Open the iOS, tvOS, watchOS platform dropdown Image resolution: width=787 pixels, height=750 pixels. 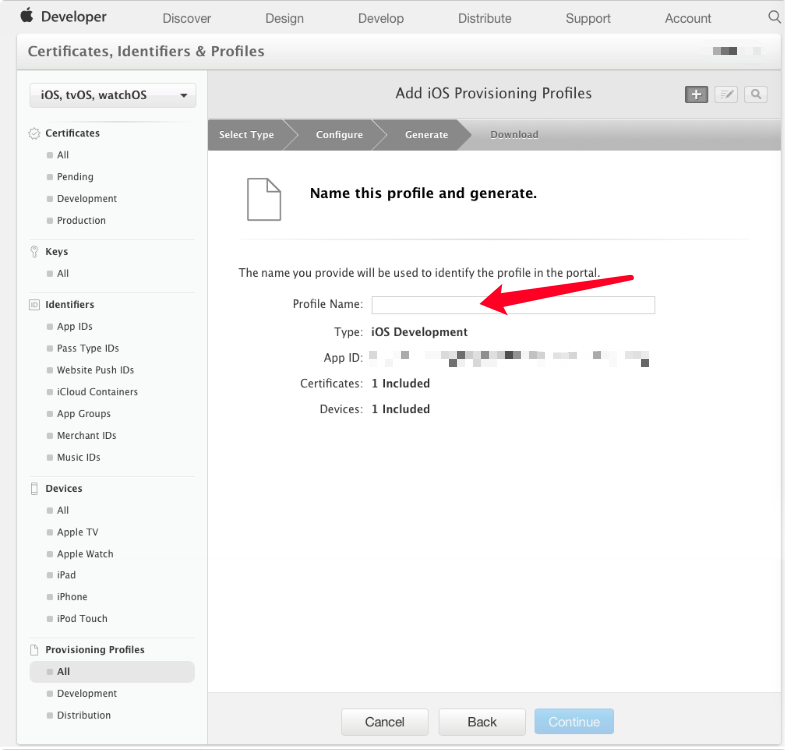pos(112,95)
